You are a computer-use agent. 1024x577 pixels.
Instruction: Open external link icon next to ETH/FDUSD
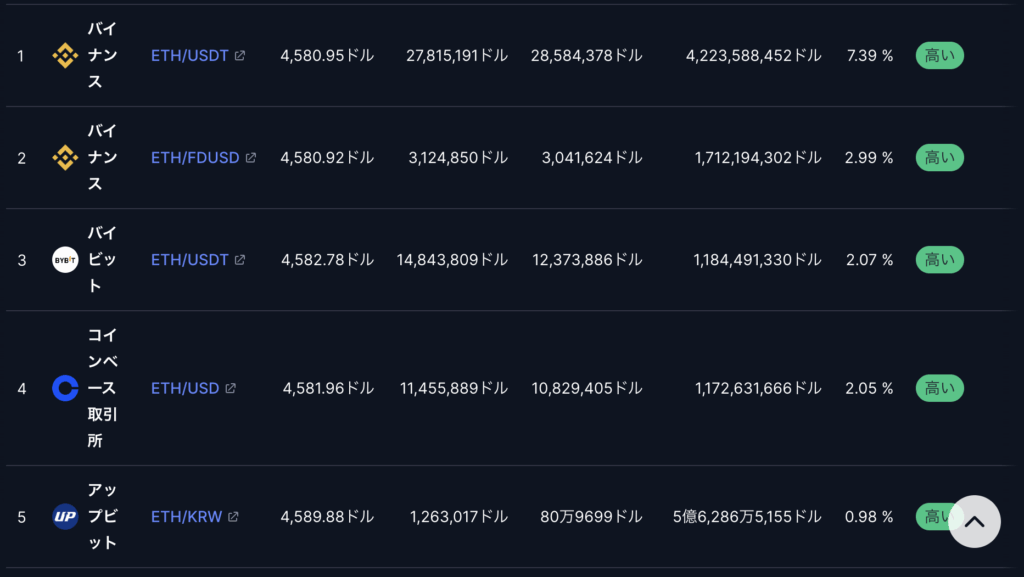pos(251,157)
